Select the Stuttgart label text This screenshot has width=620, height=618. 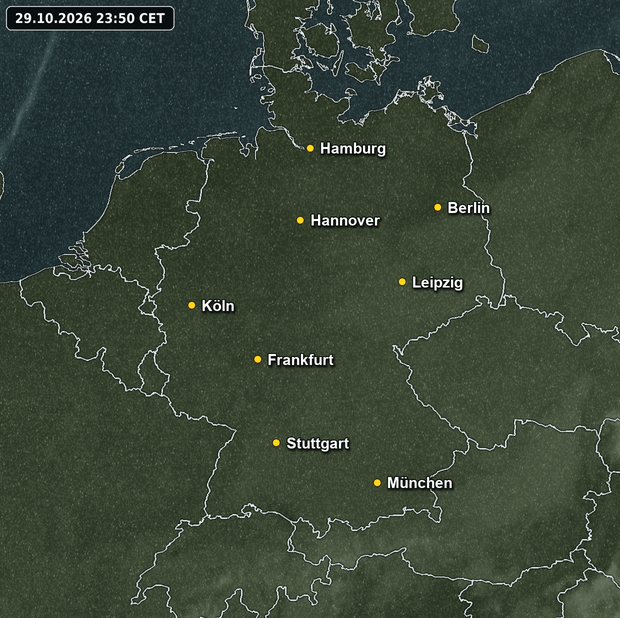pos(318,444)
